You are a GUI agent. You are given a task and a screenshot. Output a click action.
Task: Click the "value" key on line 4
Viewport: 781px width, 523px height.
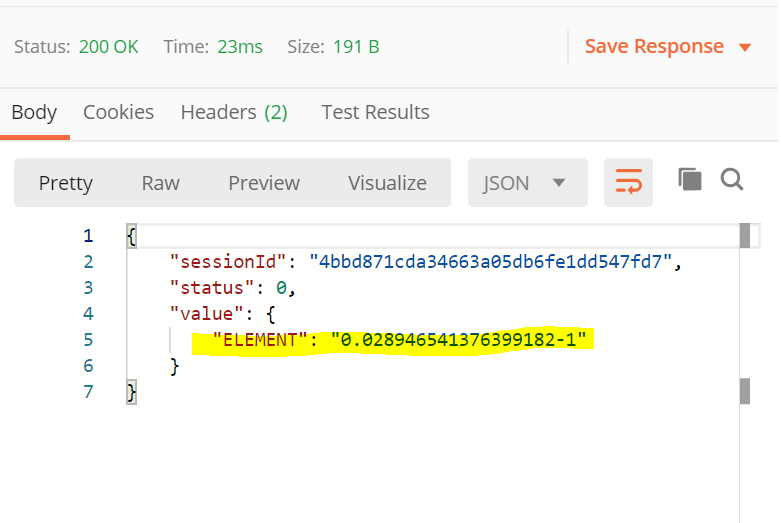coord(207,314)
